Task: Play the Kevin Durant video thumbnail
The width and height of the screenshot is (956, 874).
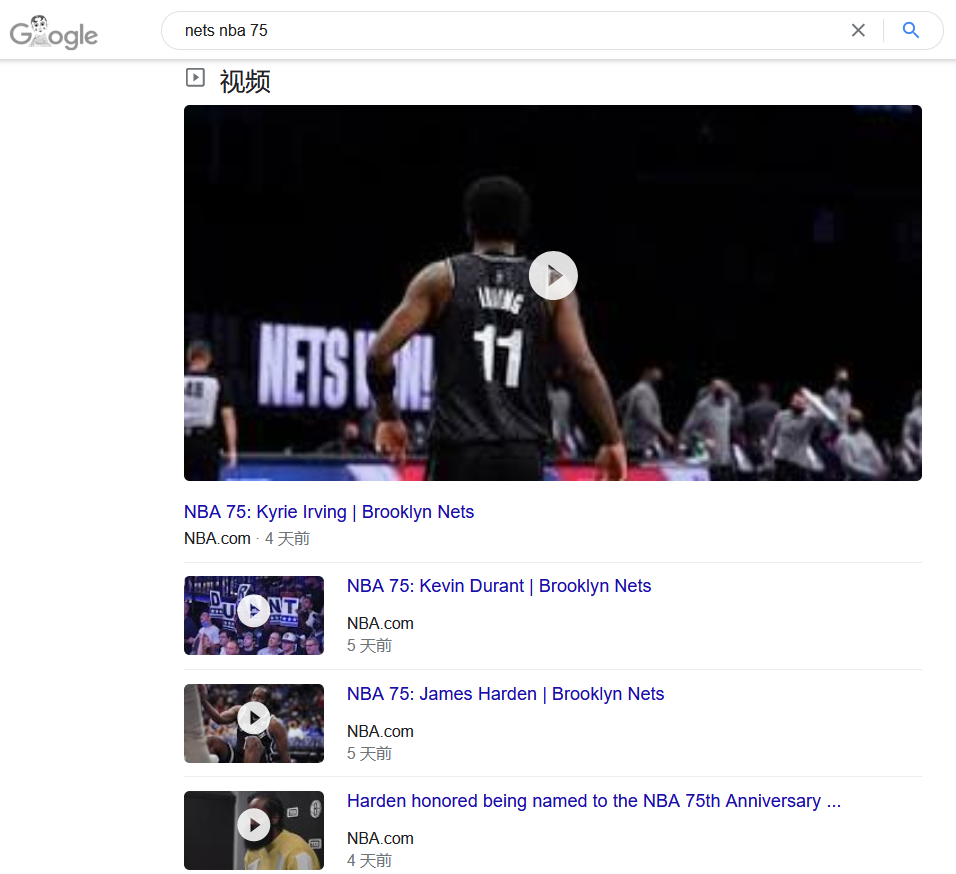Action: [x=254, y=615]
